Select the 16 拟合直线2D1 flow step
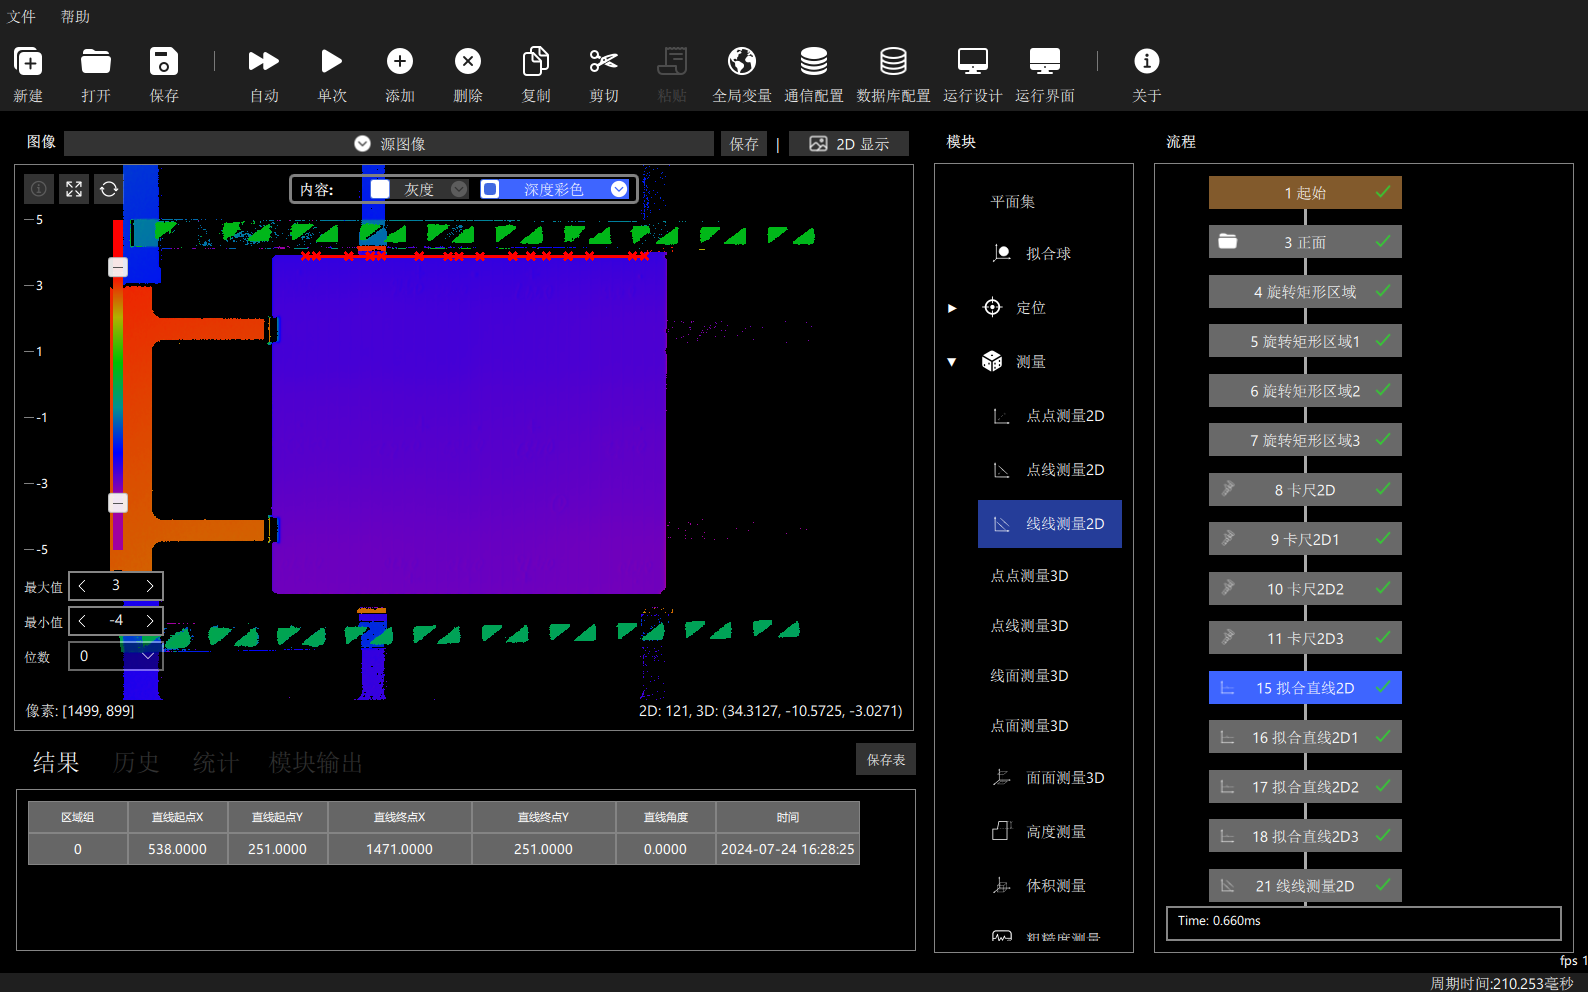 point(1305,737)
